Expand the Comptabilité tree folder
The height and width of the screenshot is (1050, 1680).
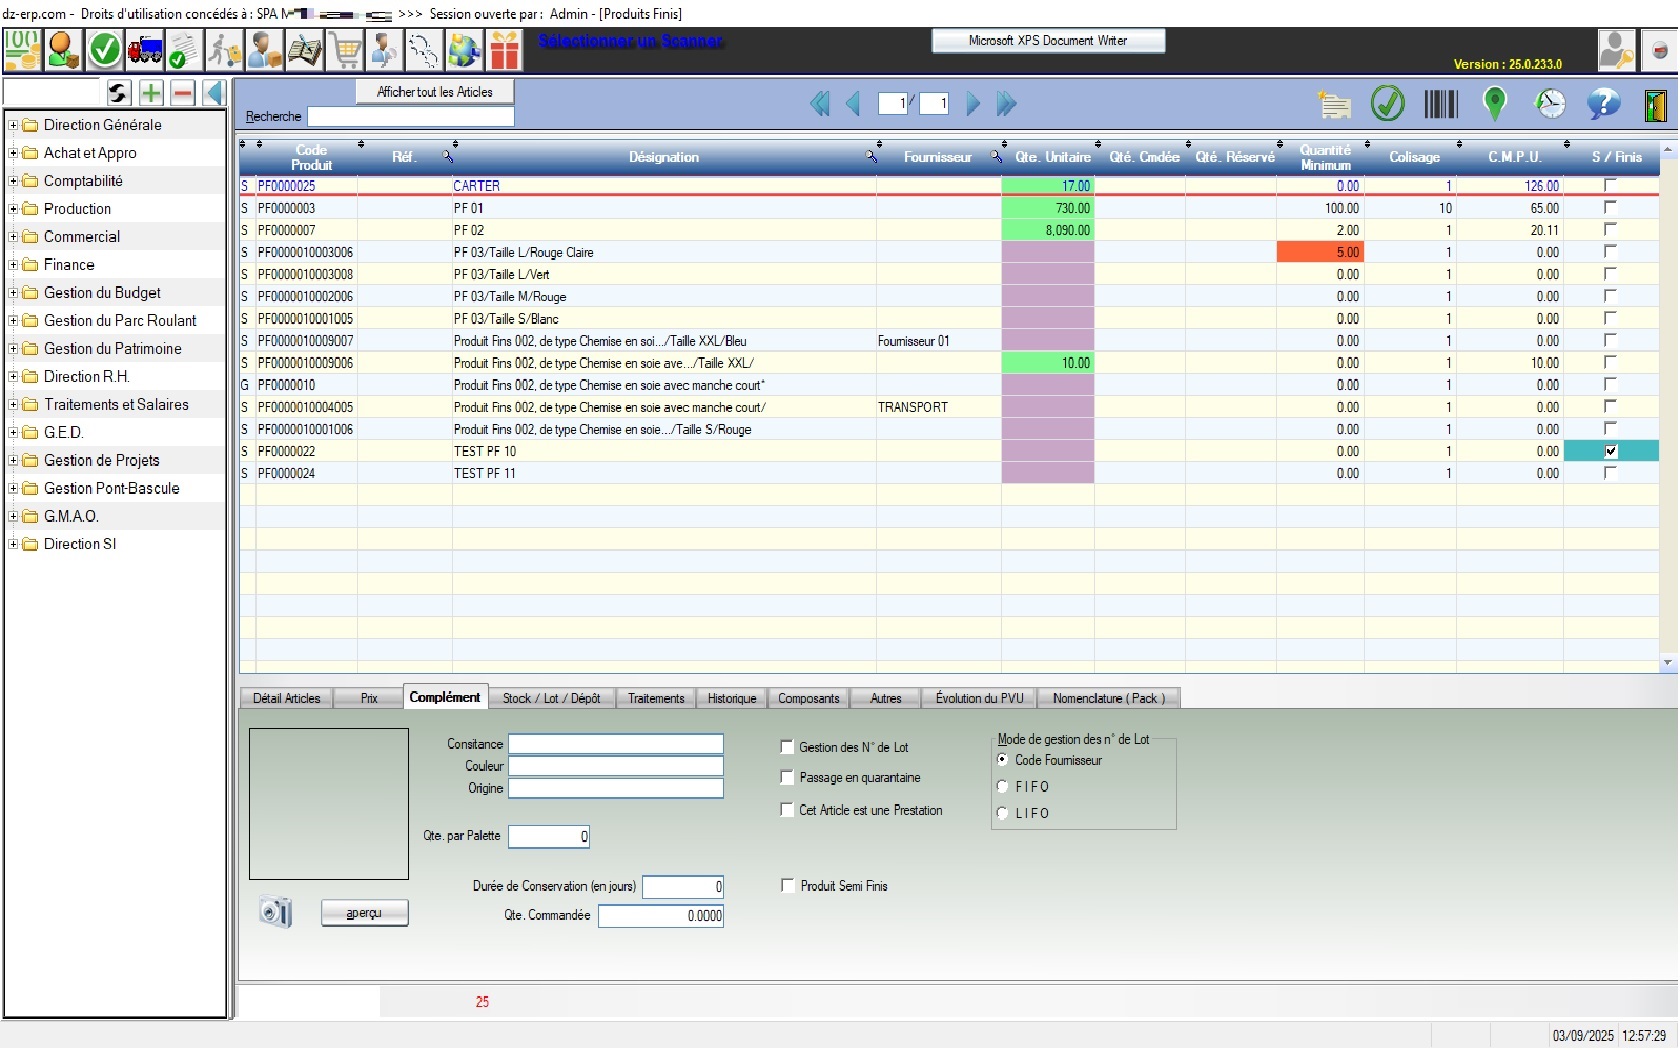[x=13, y=181]
